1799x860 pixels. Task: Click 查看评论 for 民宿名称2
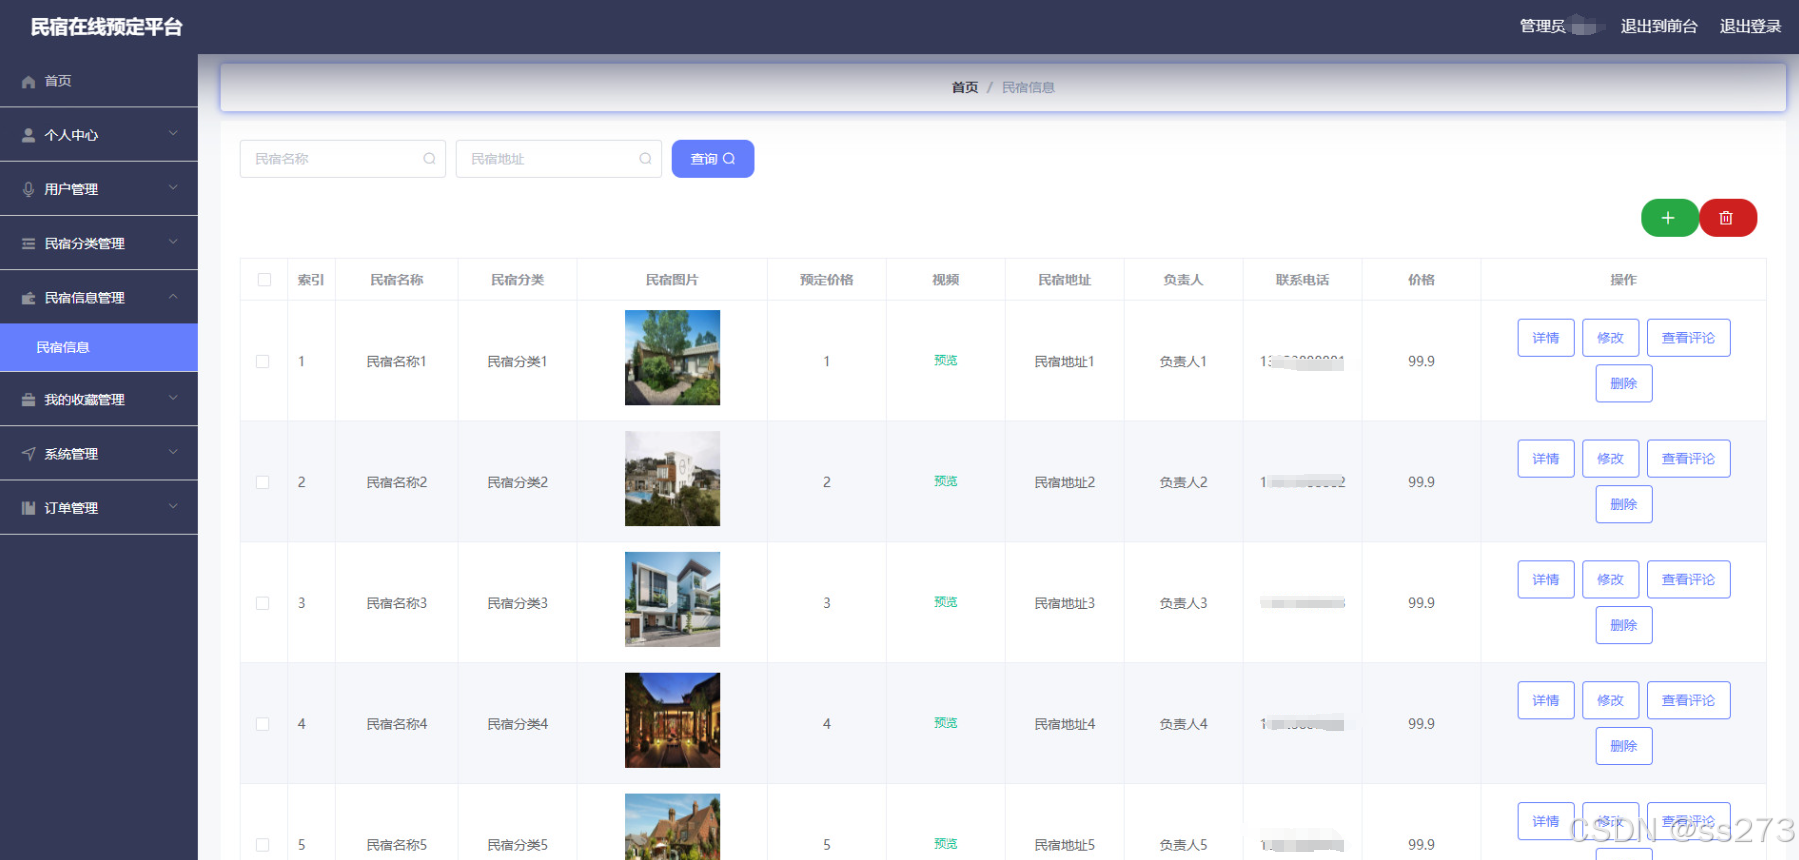pyautogui.click(x=1689, y=459)
